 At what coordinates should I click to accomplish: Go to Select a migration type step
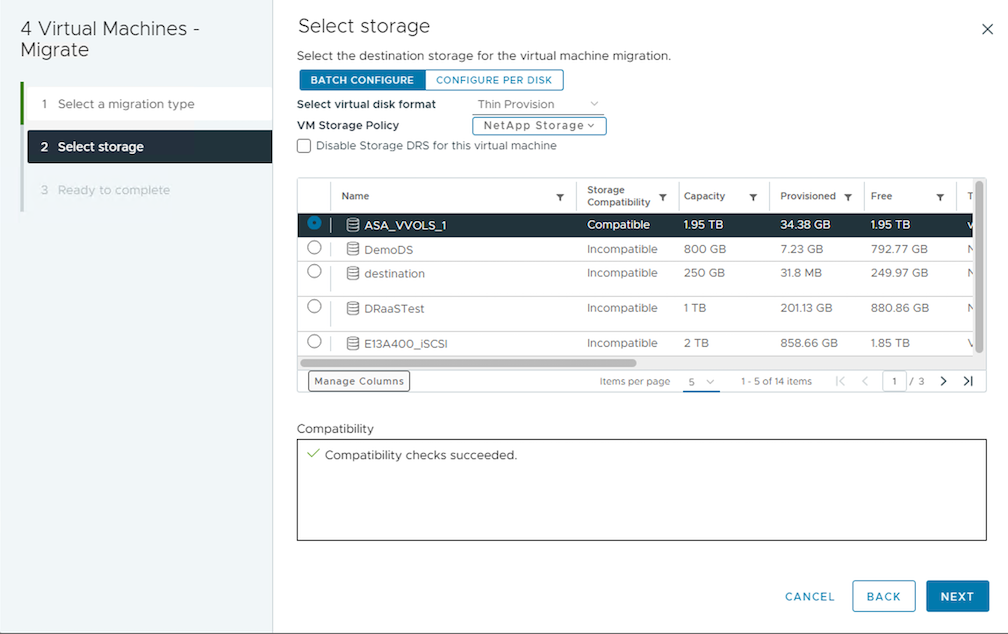click(126, 104)
